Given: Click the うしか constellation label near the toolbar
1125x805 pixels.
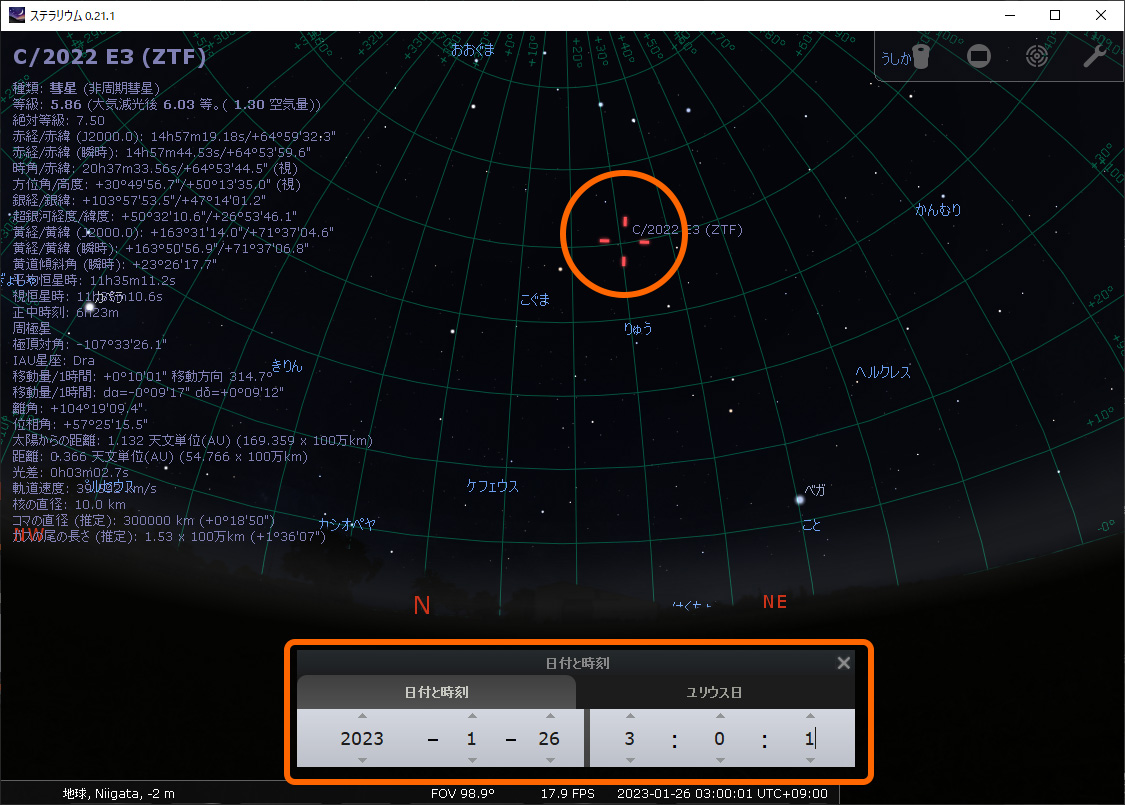Looking at the screenshot, I should pyautogui.click(x=895, y=59).
